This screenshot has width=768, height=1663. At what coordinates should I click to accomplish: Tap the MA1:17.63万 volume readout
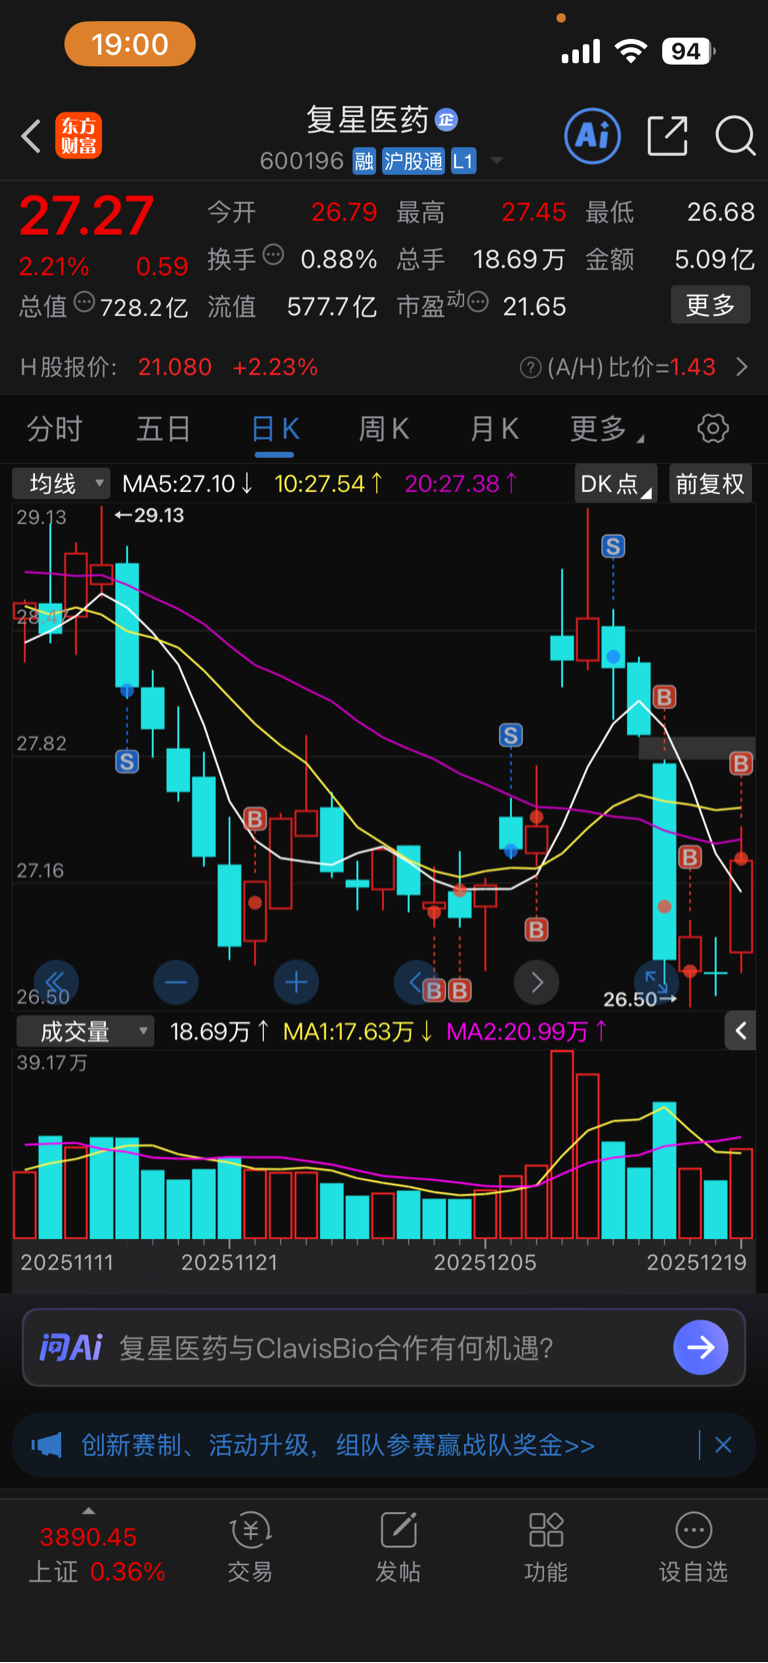(x=357, y=1031)
